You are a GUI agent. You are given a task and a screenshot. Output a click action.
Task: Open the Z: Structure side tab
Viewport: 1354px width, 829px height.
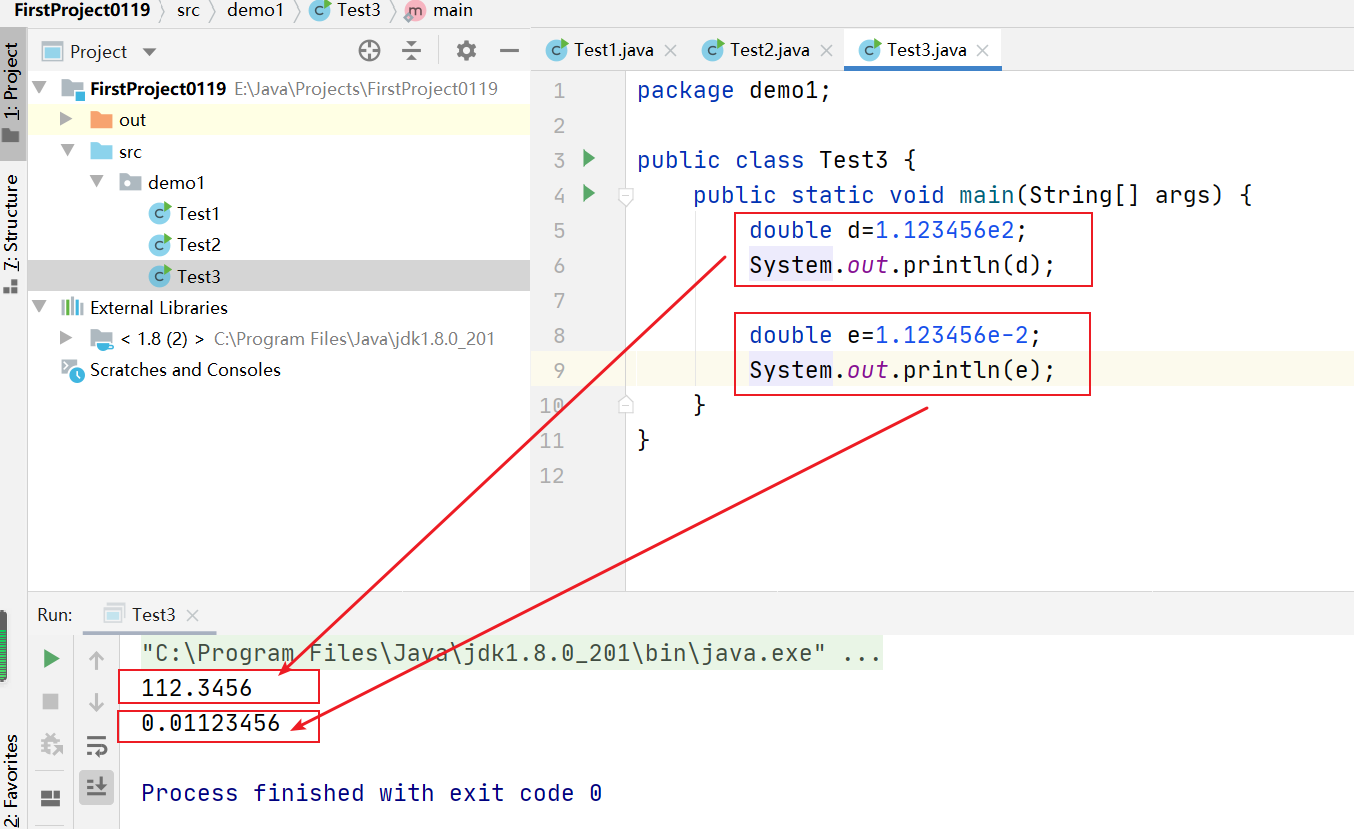[12, 232]
